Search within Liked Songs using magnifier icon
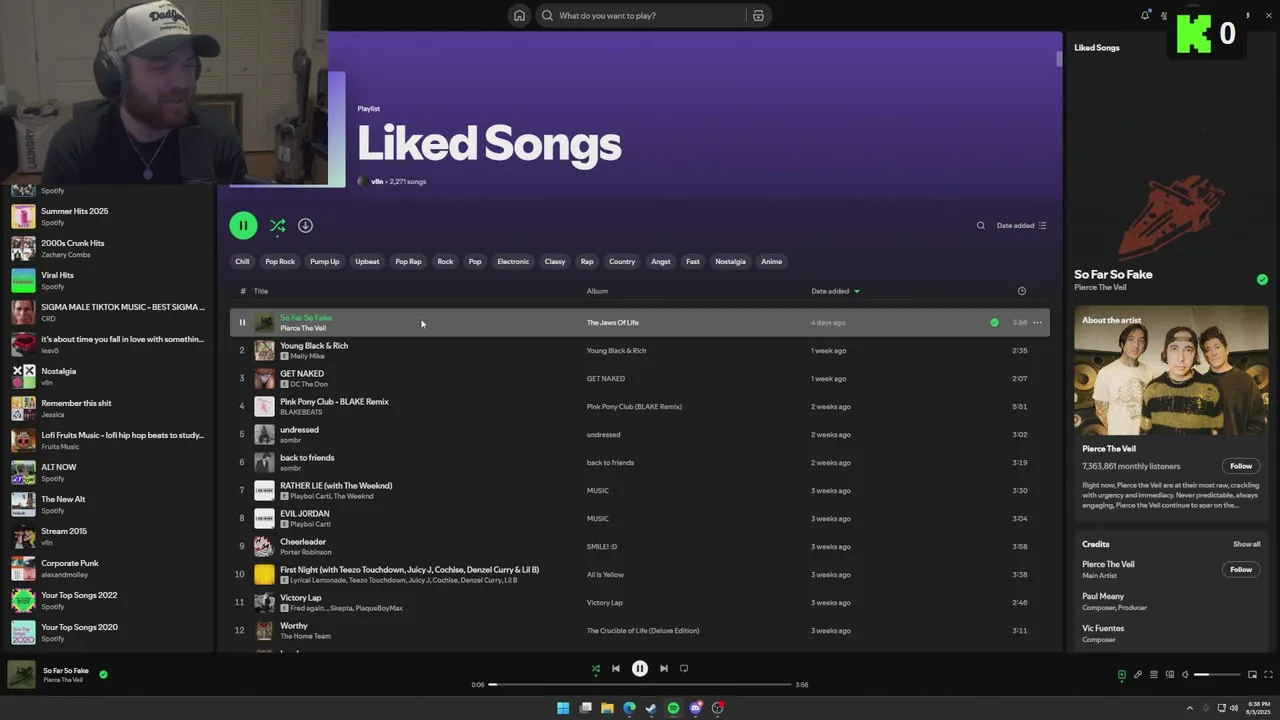The height and width of the screenshot is (720, 1280). tap(981, 226)
